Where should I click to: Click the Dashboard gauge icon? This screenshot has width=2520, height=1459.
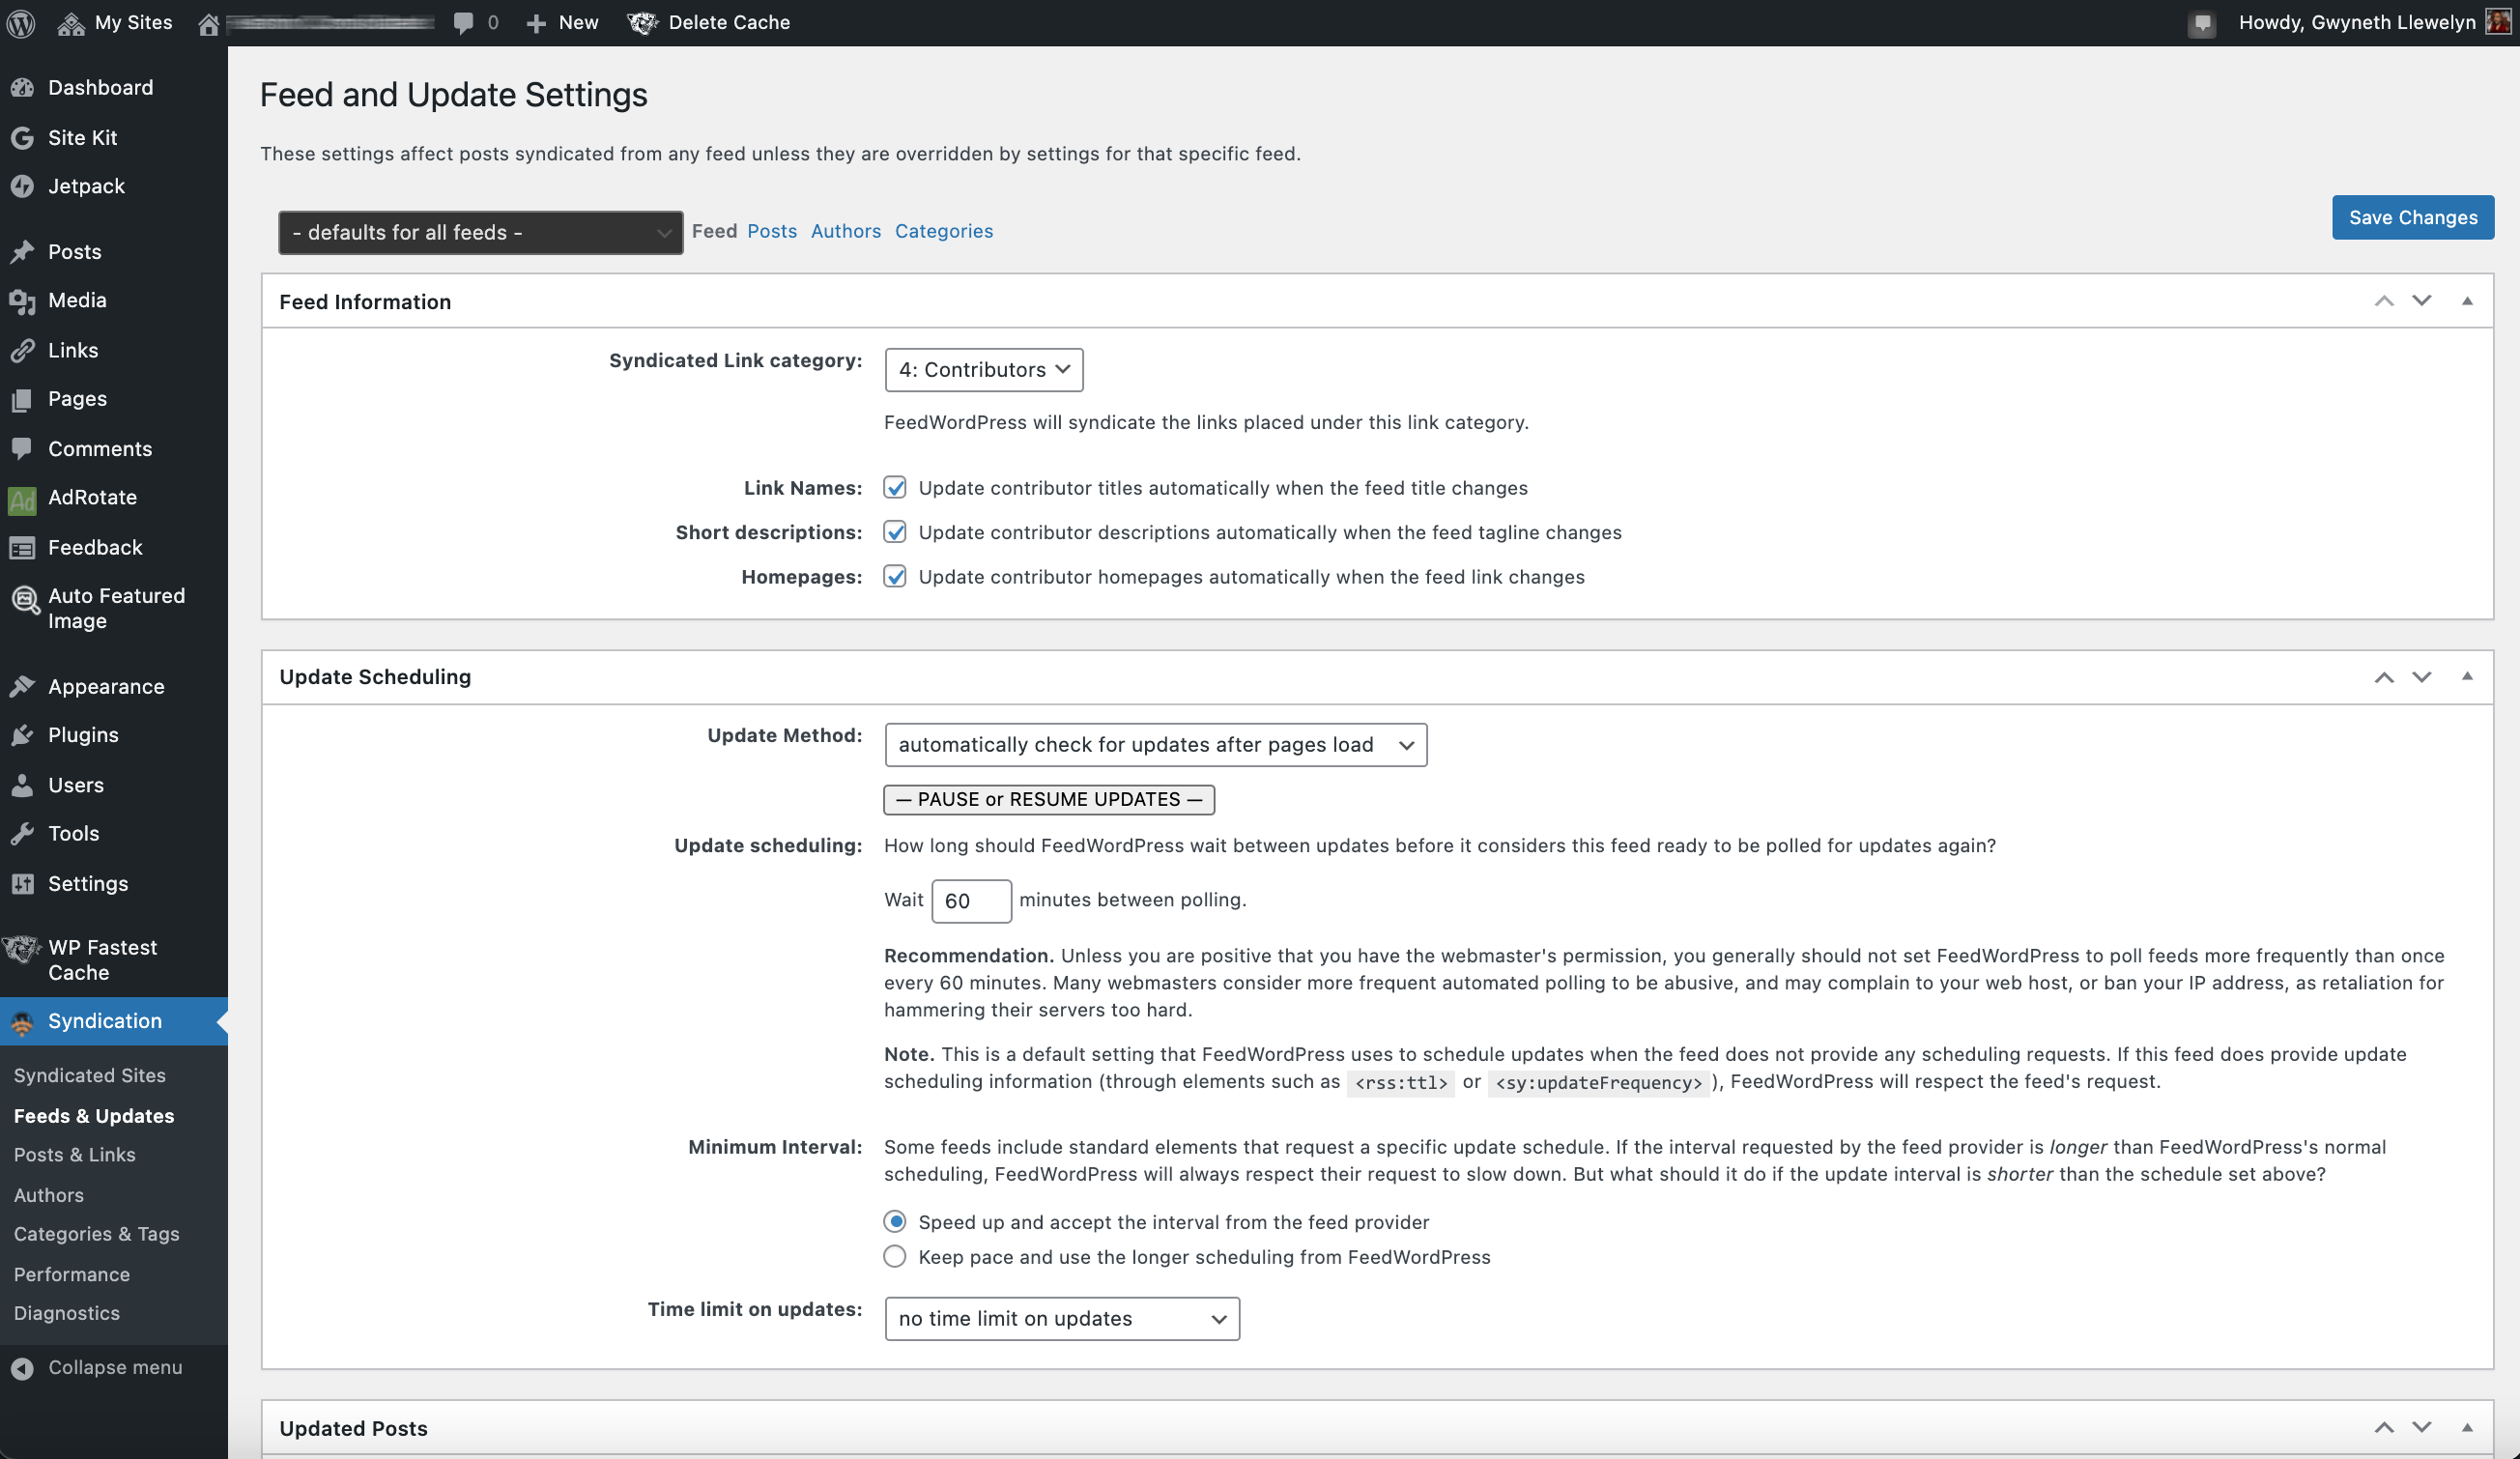(22, 88)
